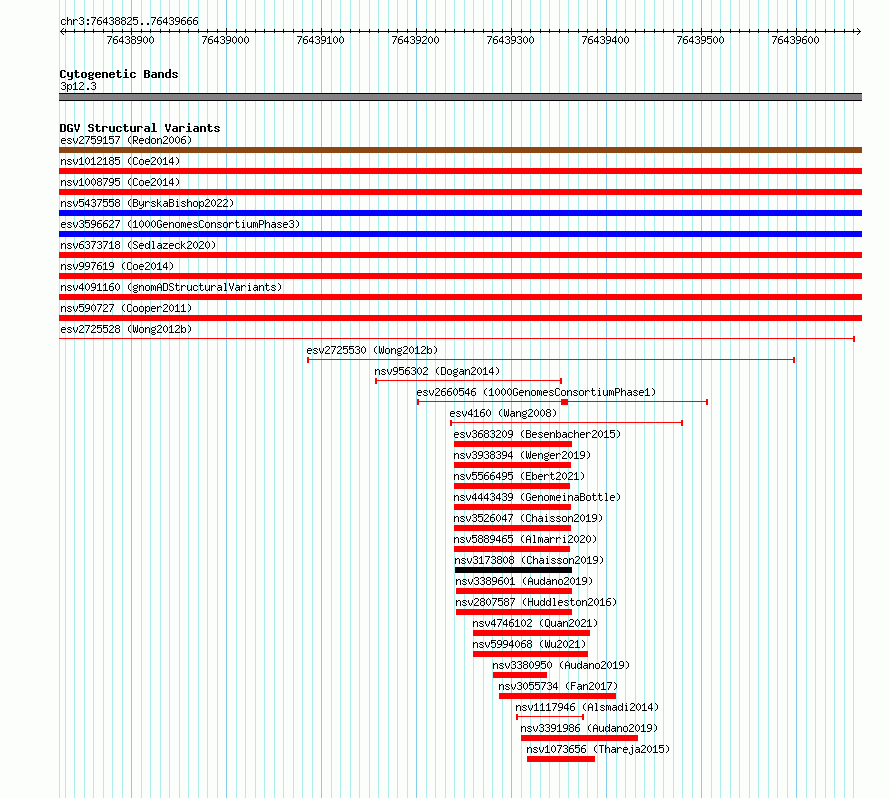
Task: Click the DGV Structural Variants track title
Action: tap(140, 128)
